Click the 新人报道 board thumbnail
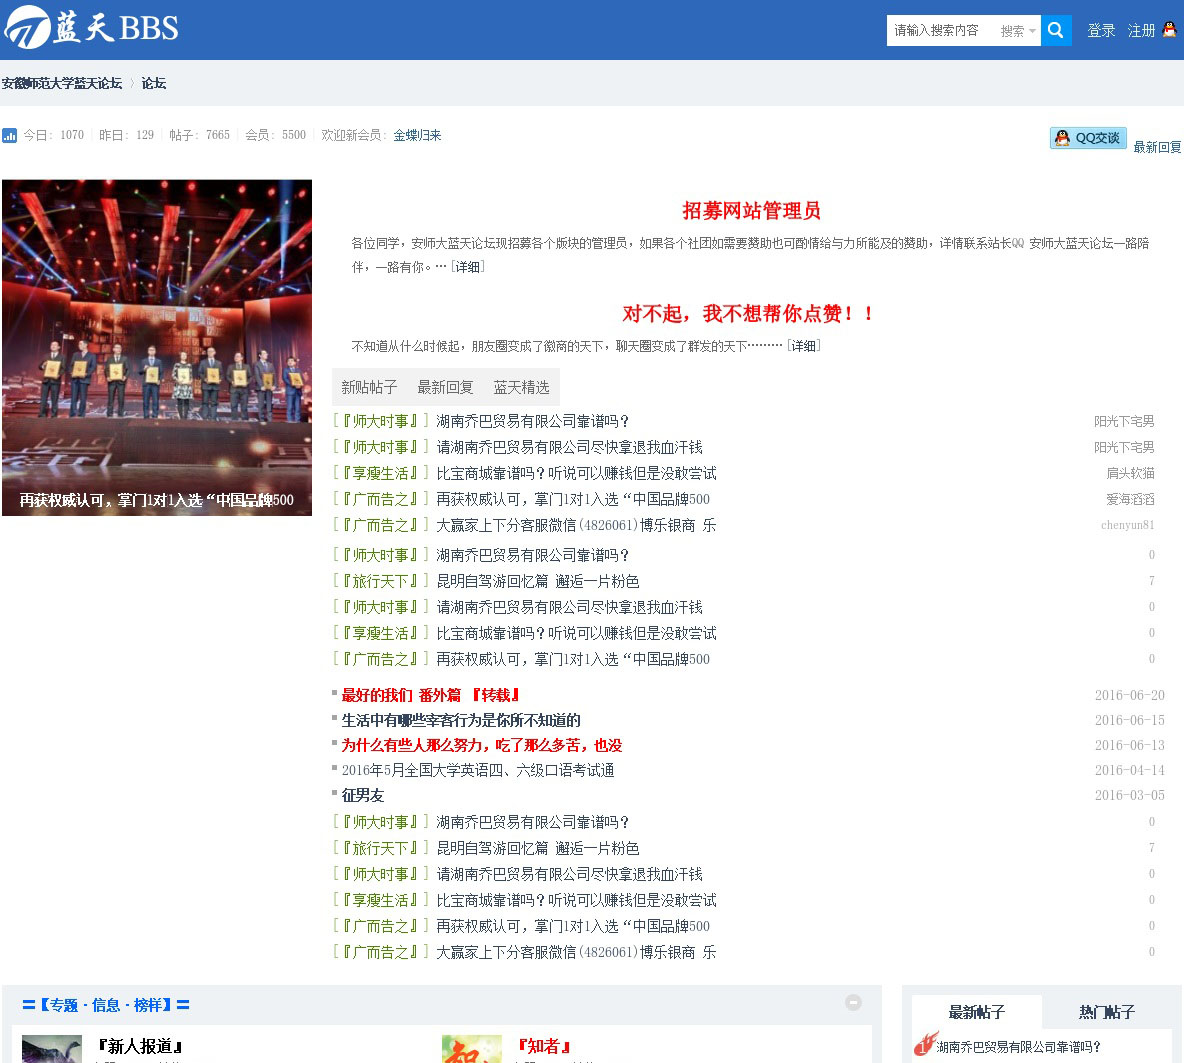Screen dimensions: 1200x1063 [x=52, y=1048]
